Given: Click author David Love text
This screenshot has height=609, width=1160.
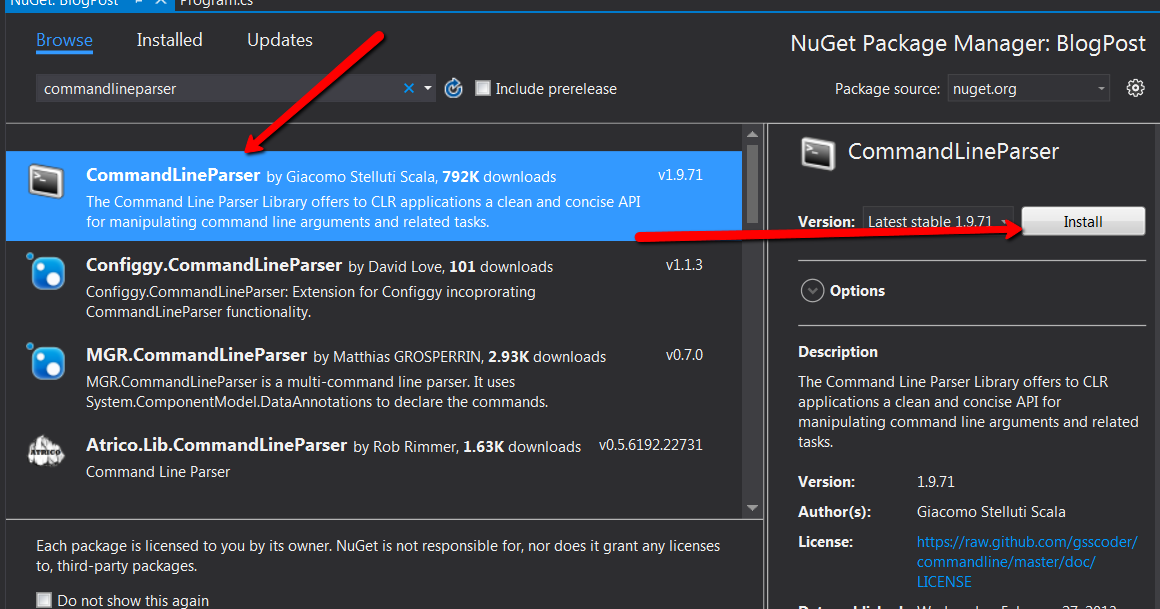Looking at the screenshot, I should 405,267.
